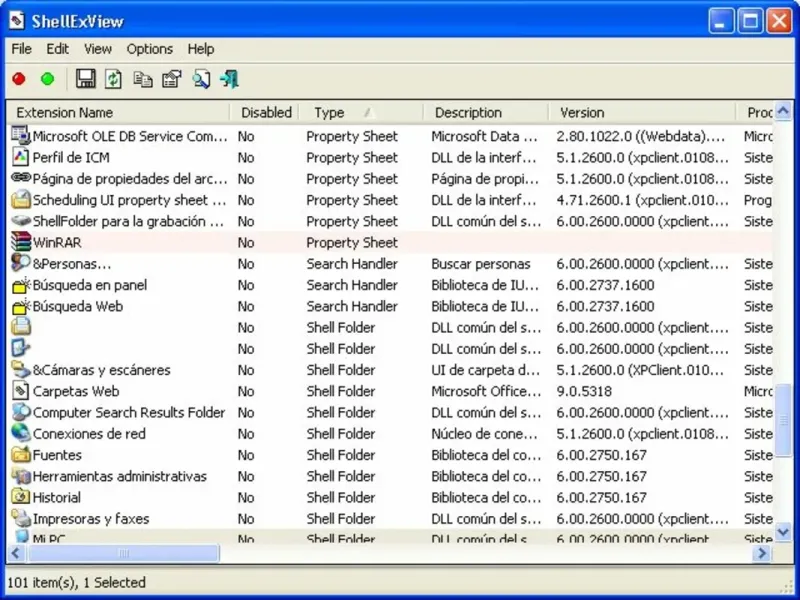Click the vertical scrollbar up arrow
The height and width of the screenshot is (600, 800).
(x=783, y=111)
